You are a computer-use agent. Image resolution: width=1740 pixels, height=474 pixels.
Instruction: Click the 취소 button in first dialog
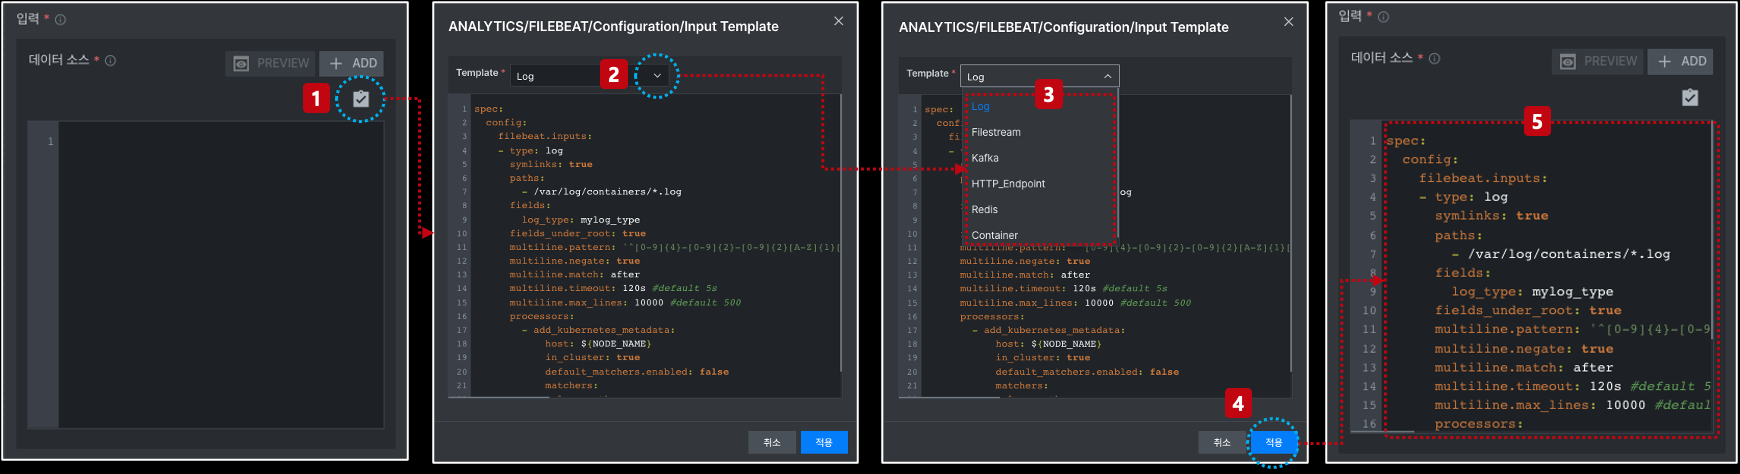tap(772, 442)
